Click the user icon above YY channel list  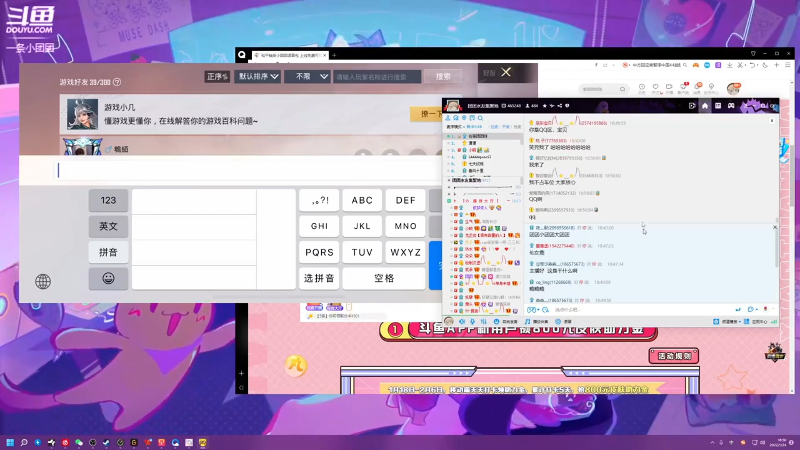pos(448,118)
